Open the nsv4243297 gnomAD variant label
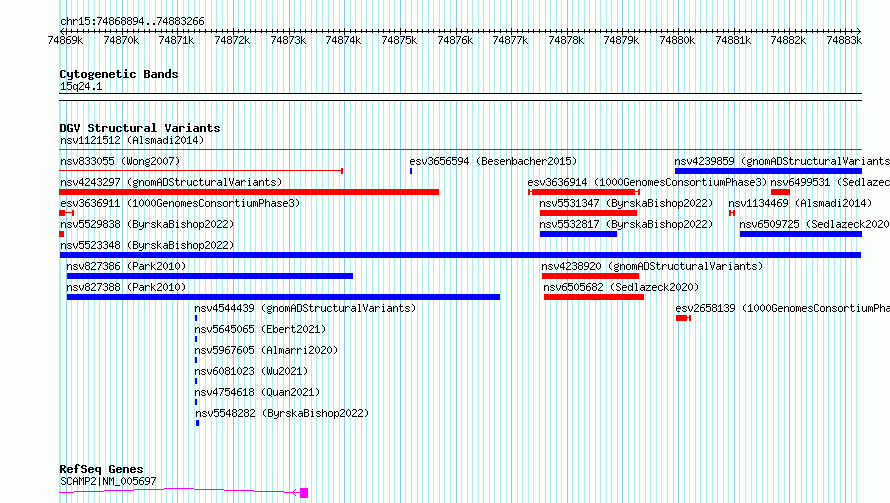 [x=171, y=182]
